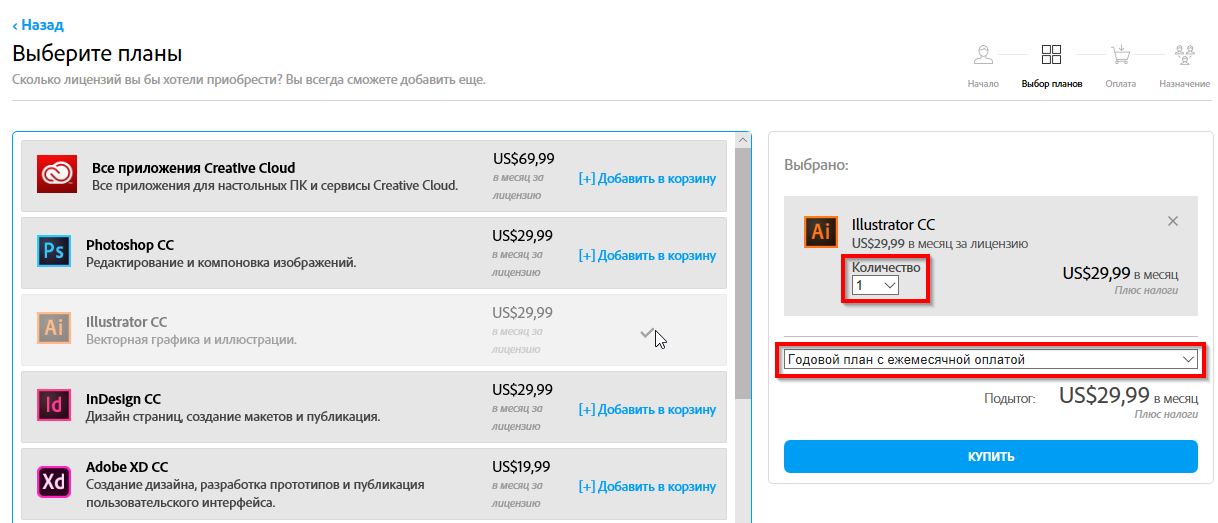
Task: Add InDesign CC to the cart
Action: click(647, 409)
